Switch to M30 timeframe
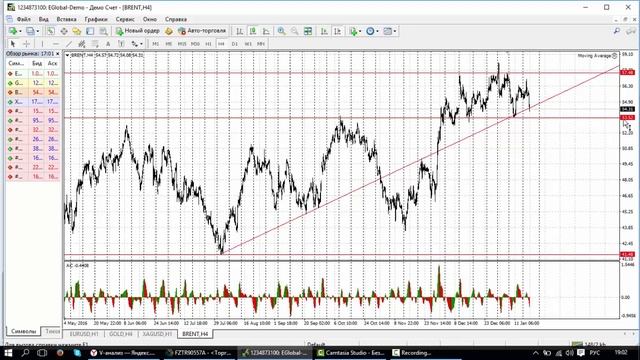The width and height of the screenshot is (640, 360). coord(196,44)
